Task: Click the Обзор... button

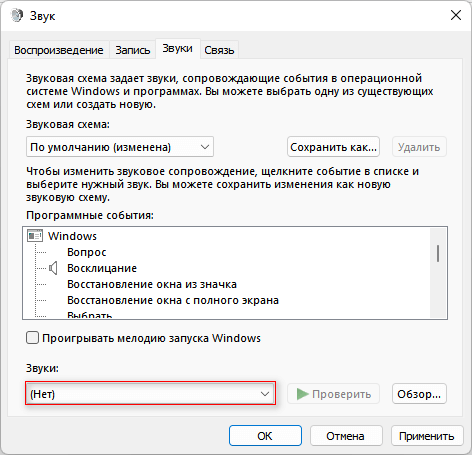Action: pos(419,394)
